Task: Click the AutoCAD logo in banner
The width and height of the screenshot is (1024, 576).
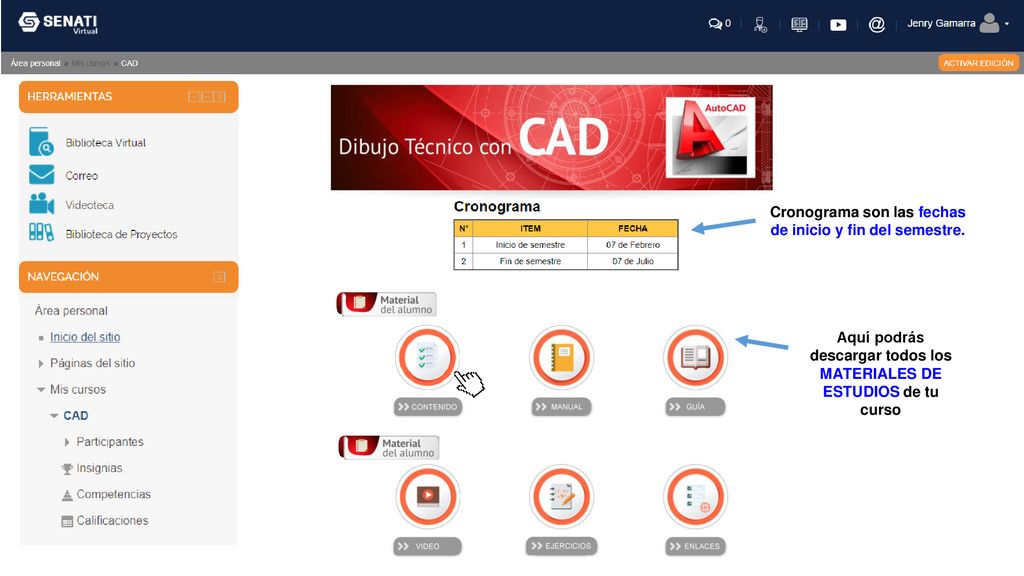Action: [711, 137]
